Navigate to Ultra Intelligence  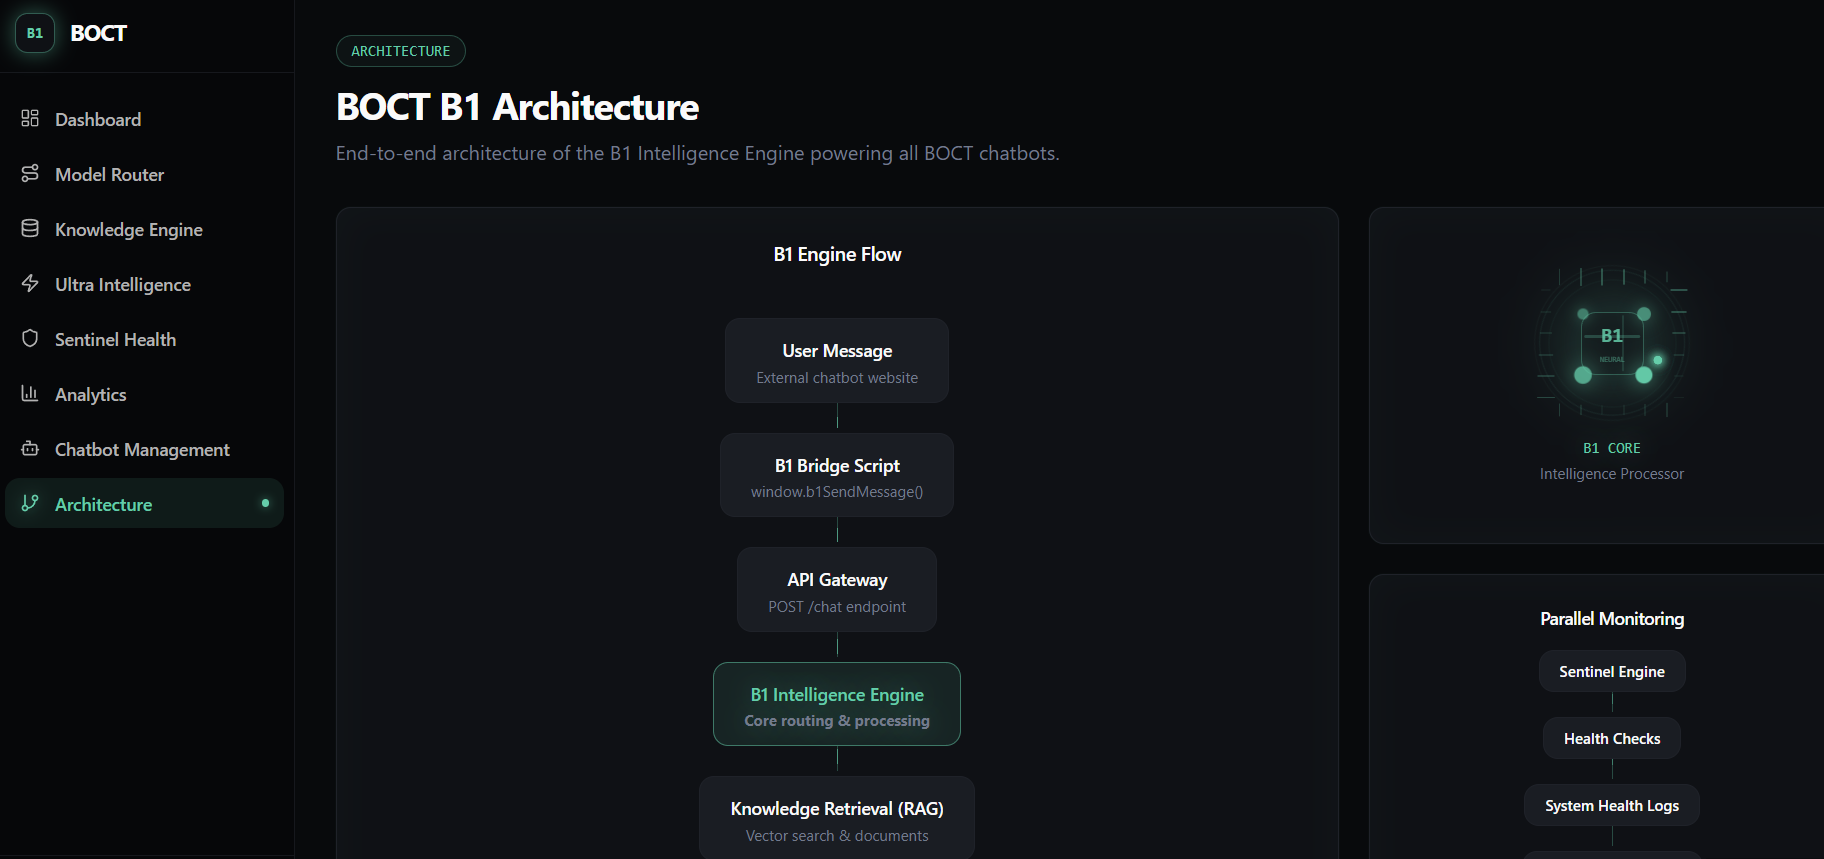[144, 284]
